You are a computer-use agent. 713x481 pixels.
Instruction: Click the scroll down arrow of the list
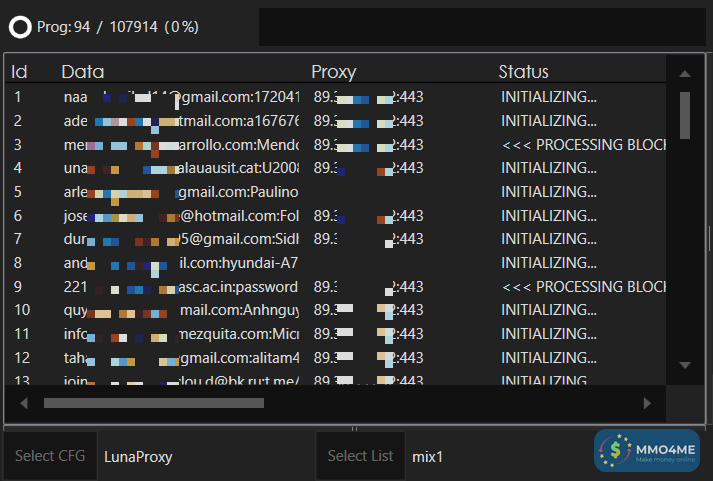(685, 365)
